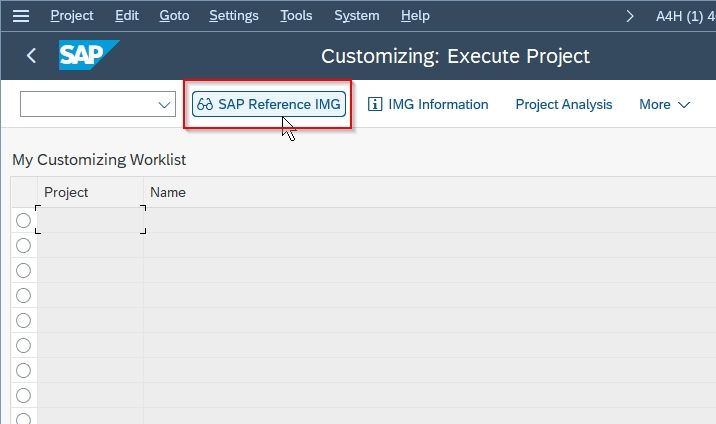The image size is (716, 424).
Task: Open the System menu
Action: click(357, 16)
